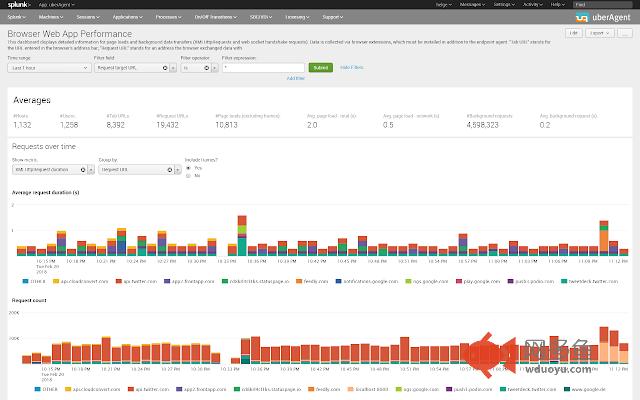Click into the Filter expression input field
The height and width of the screenshot is (400, 640).
[263, 67]
